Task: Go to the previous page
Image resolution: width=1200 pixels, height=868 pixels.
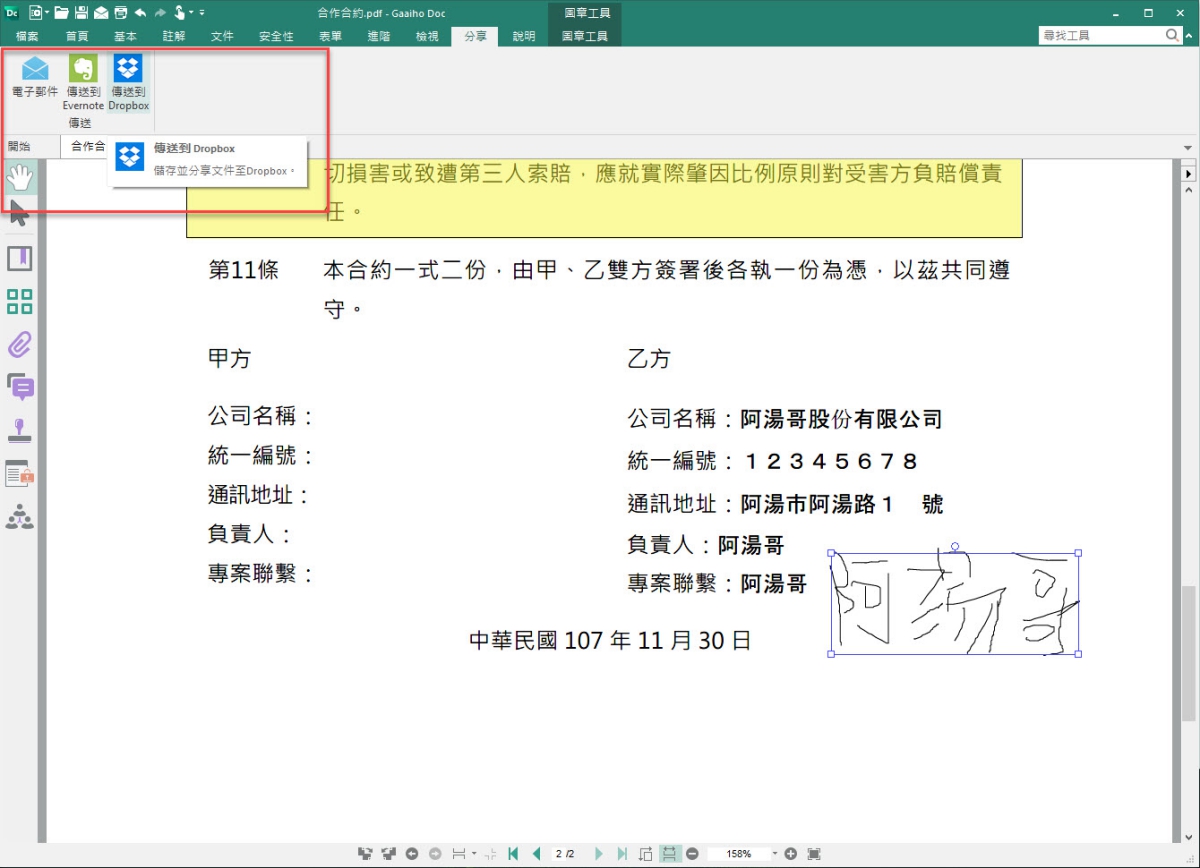Action: pos(537,854)
